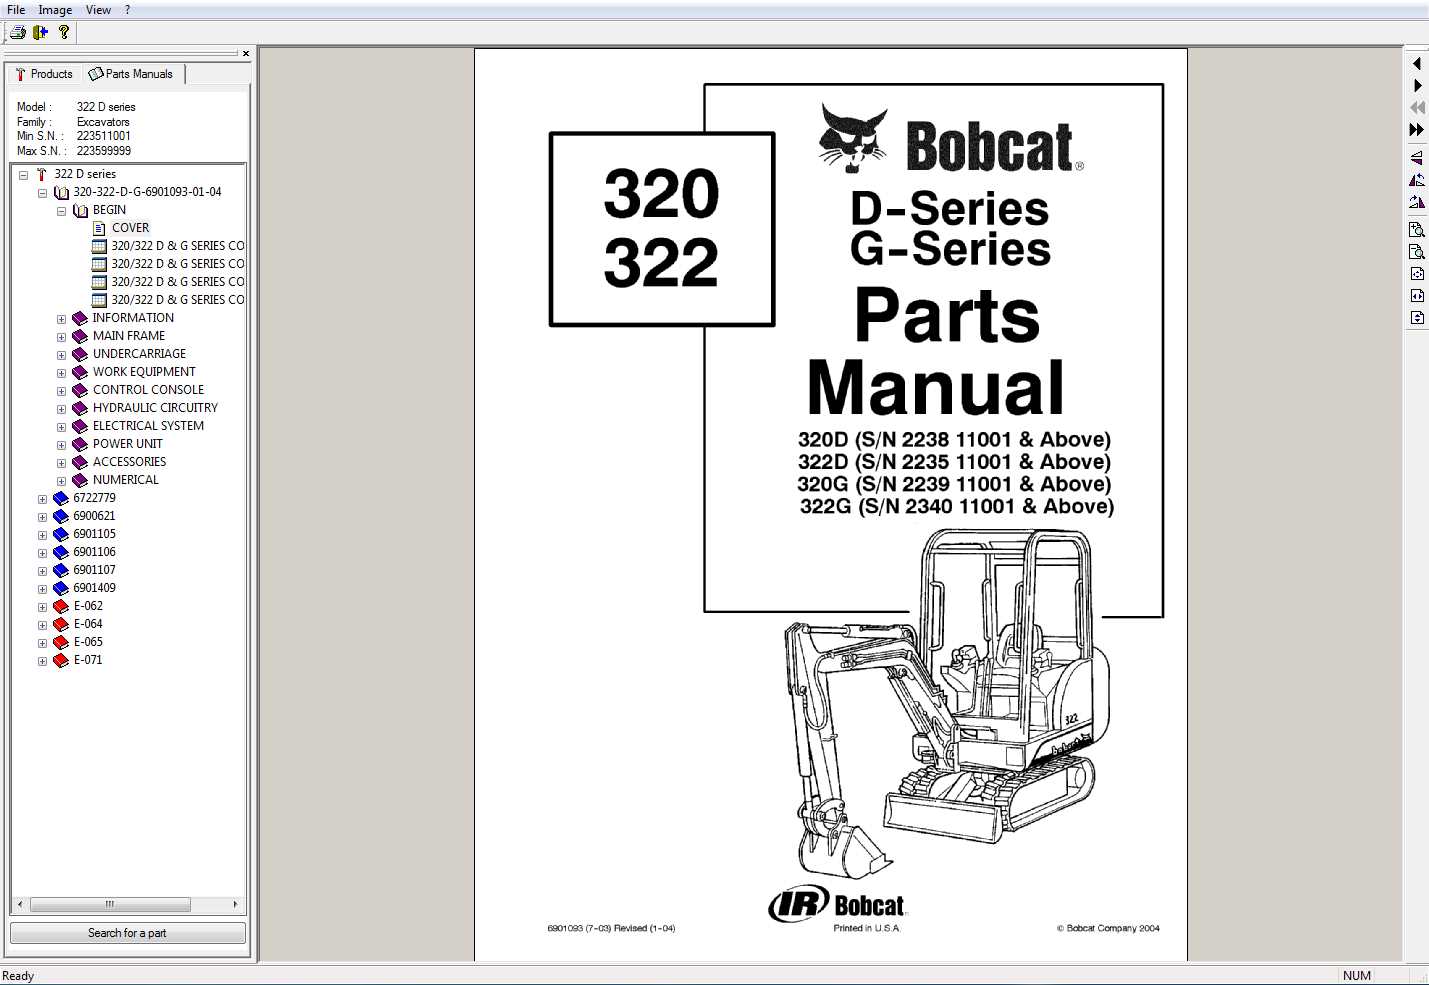This screenshot has width=1429, height=985.
Task: Expand the WORK EQUIPMENT section
Action: click(61, 373)
